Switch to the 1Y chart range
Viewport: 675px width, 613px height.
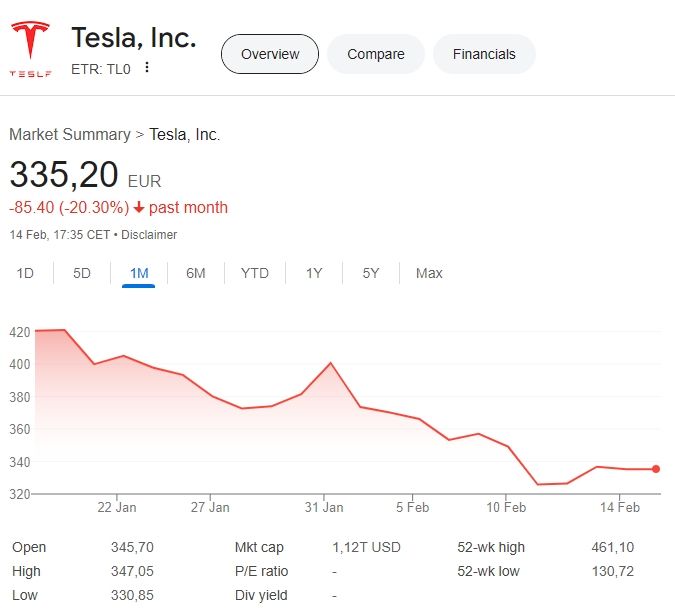coord(314,273)
